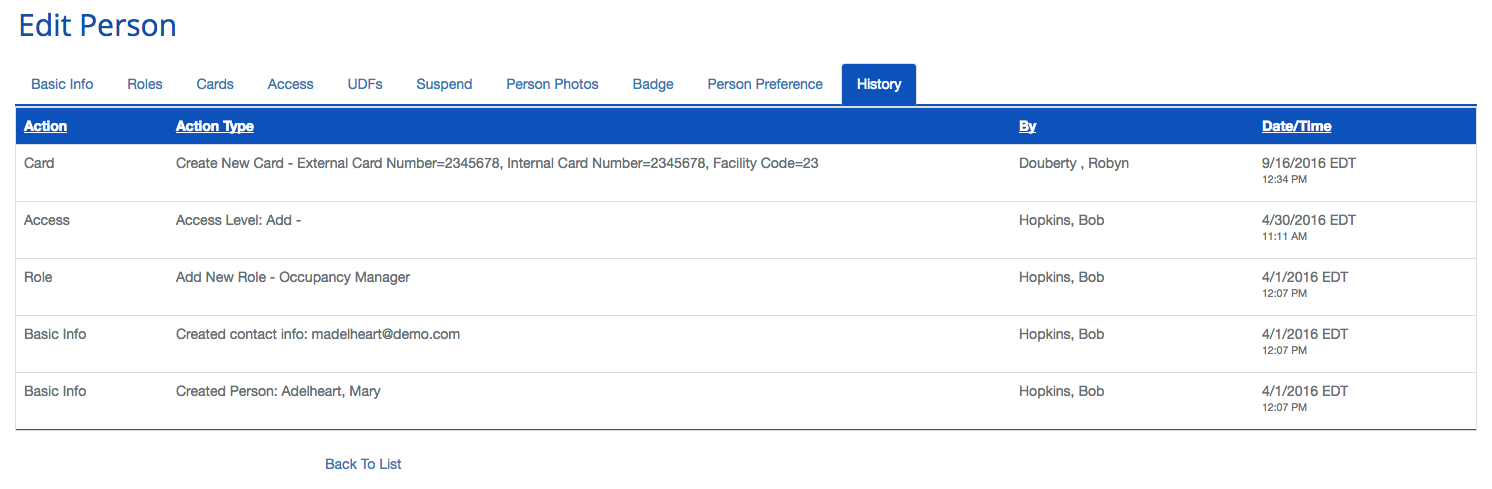Click the Back To List link

pos(363,464)
